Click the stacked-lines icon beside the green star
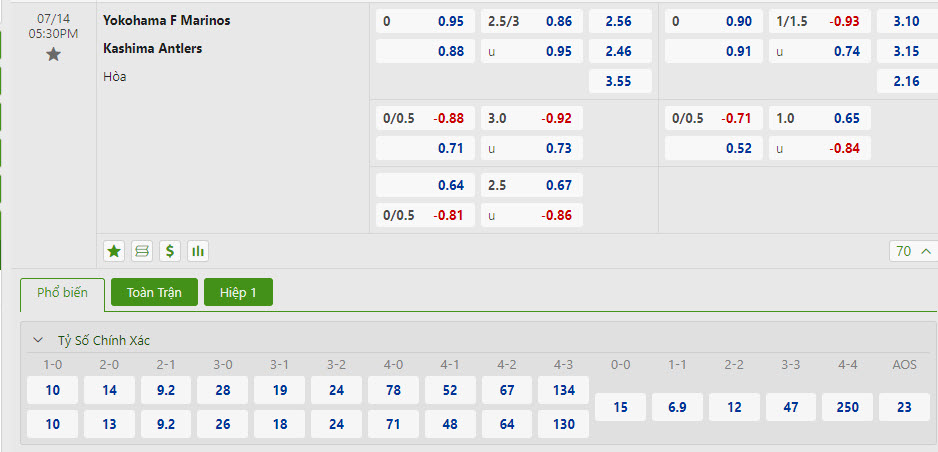 pos(142,251)
